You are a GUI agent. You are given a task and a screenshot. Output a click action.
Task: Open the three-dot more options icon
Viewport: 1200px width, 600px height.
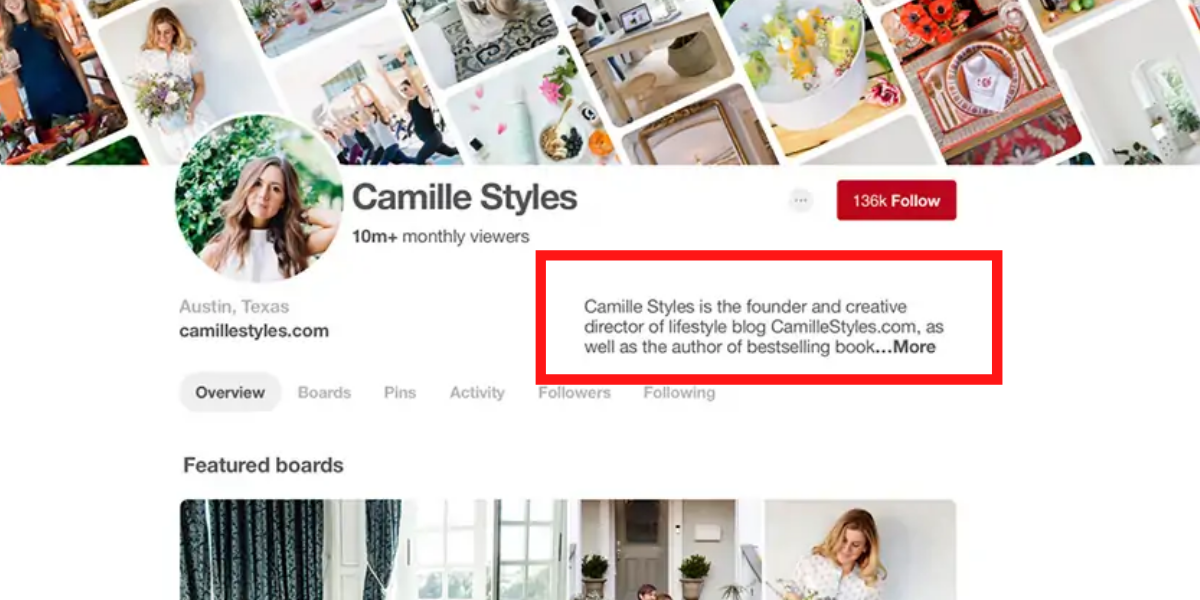[x=800, y=200]
